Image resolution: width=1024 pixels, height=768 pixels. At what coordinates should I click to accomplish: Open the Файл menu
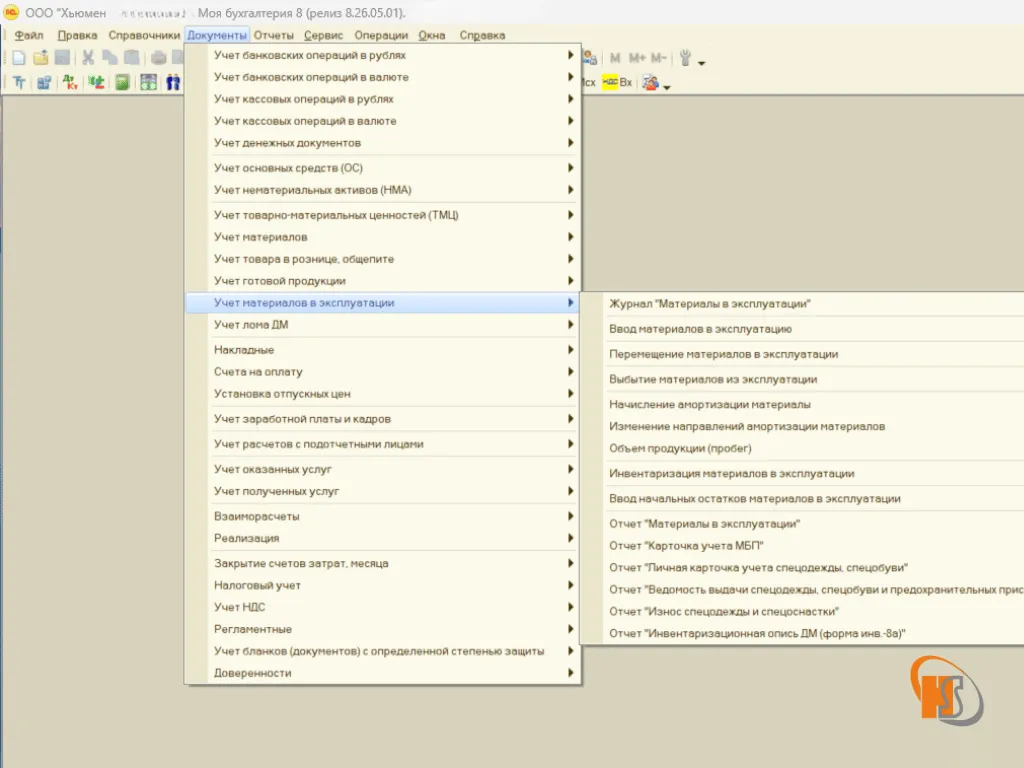(29, 35)
